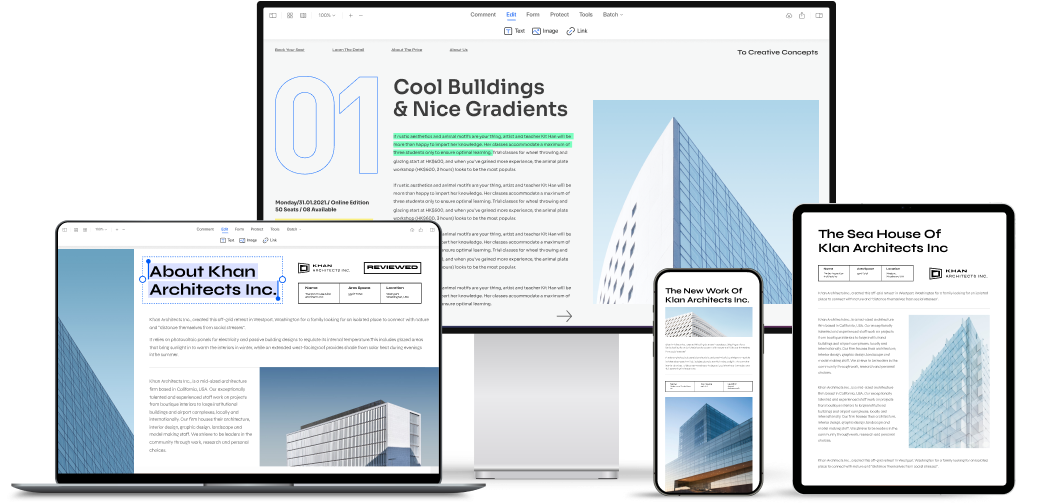Toggle right panel icon on monitor window
The image size is (1064, 503).
click(x=819, y=15)
